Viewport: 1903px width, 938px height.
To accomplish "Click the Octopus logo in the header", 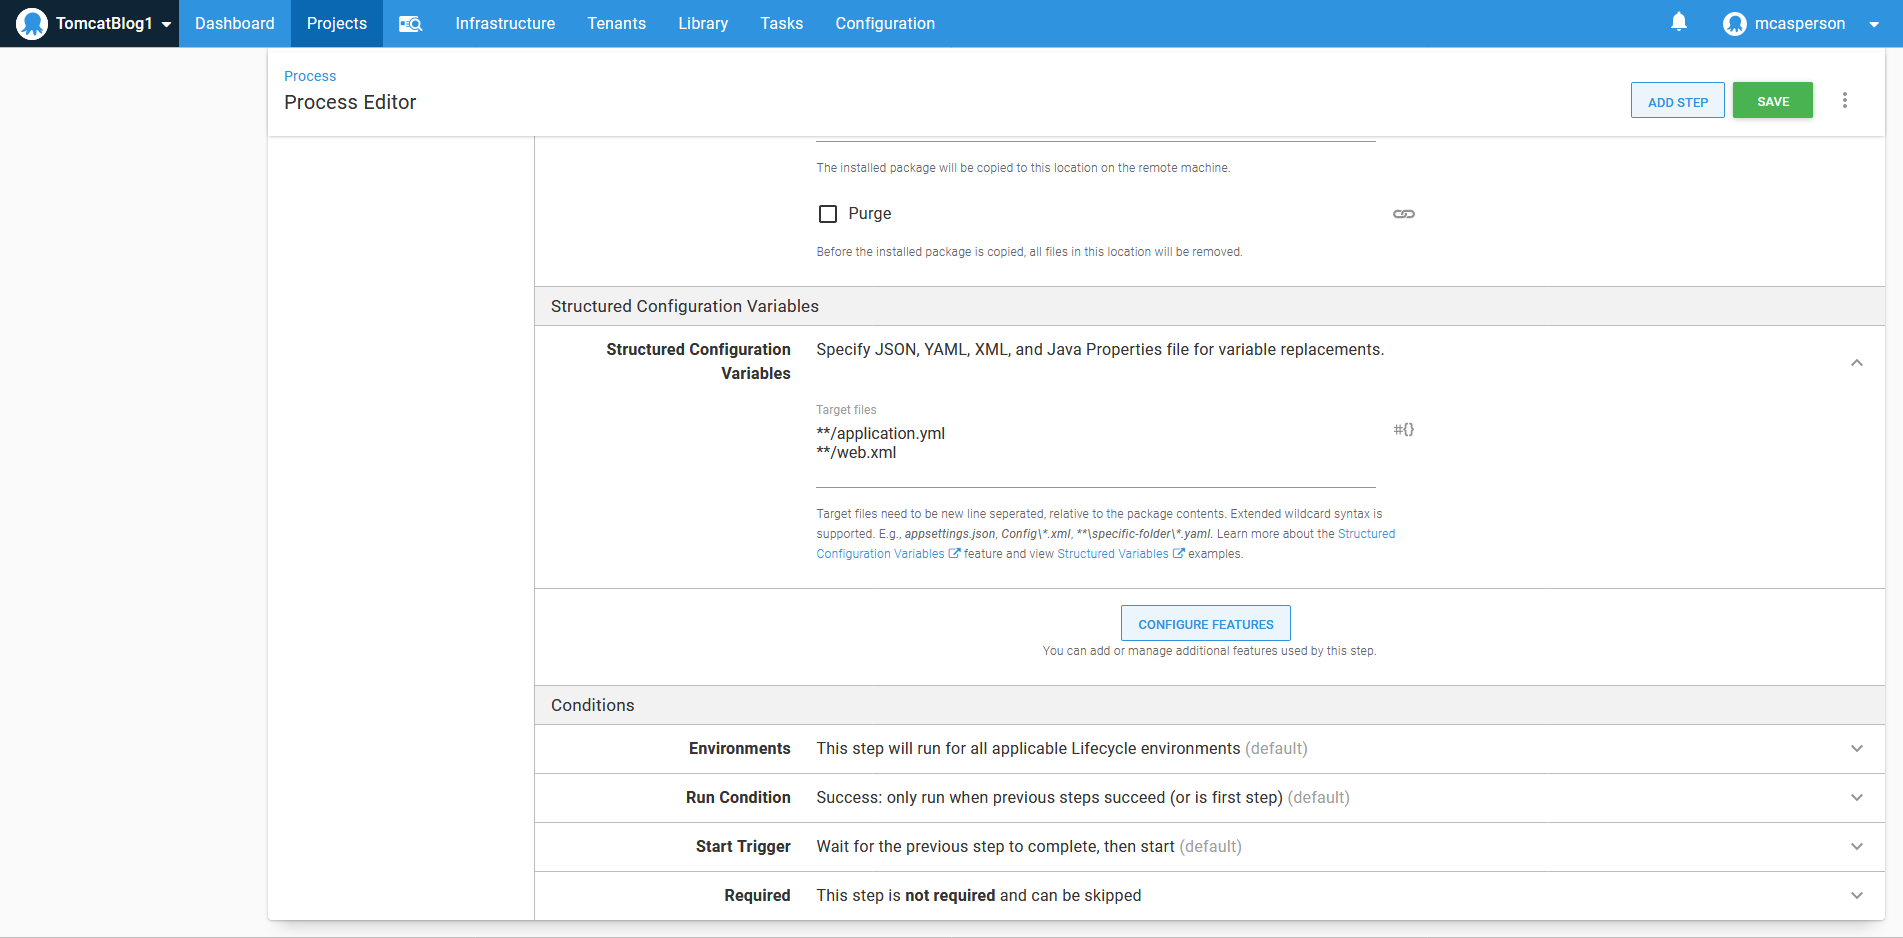I will click(x=32, y=23).
